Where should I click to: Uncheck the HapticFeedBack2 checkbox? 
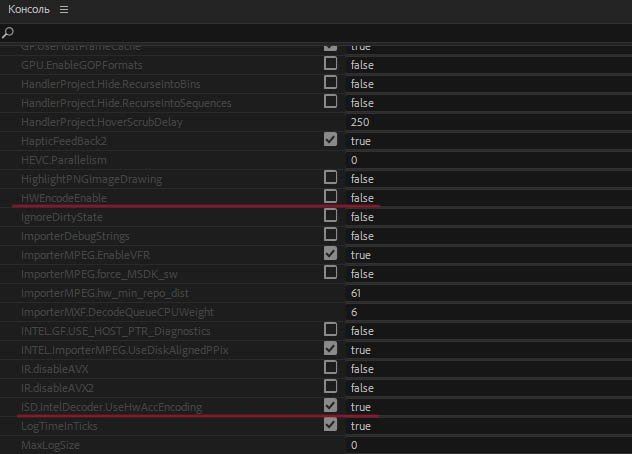point(331,140)
